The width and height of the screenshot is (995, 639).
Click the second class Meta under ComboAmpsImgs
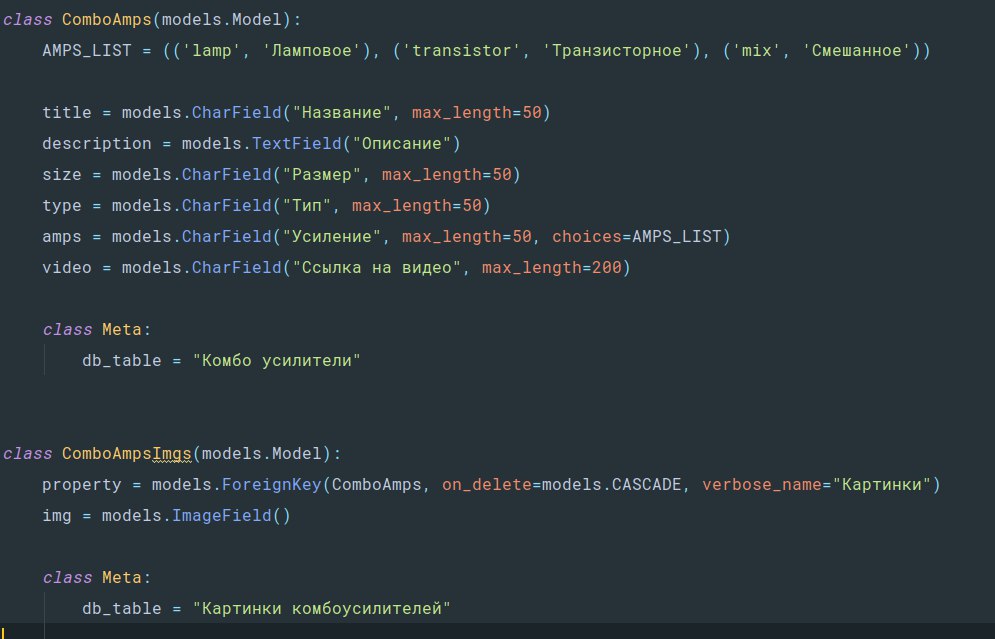96,578
